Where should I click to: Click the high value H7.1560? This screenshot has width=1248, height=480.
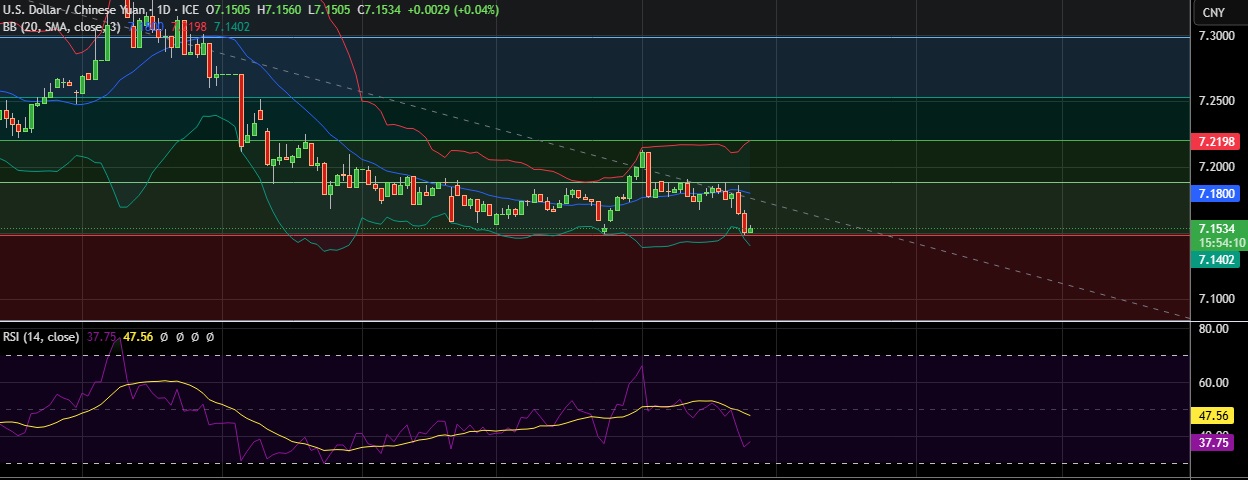click(x=281, y=10)
